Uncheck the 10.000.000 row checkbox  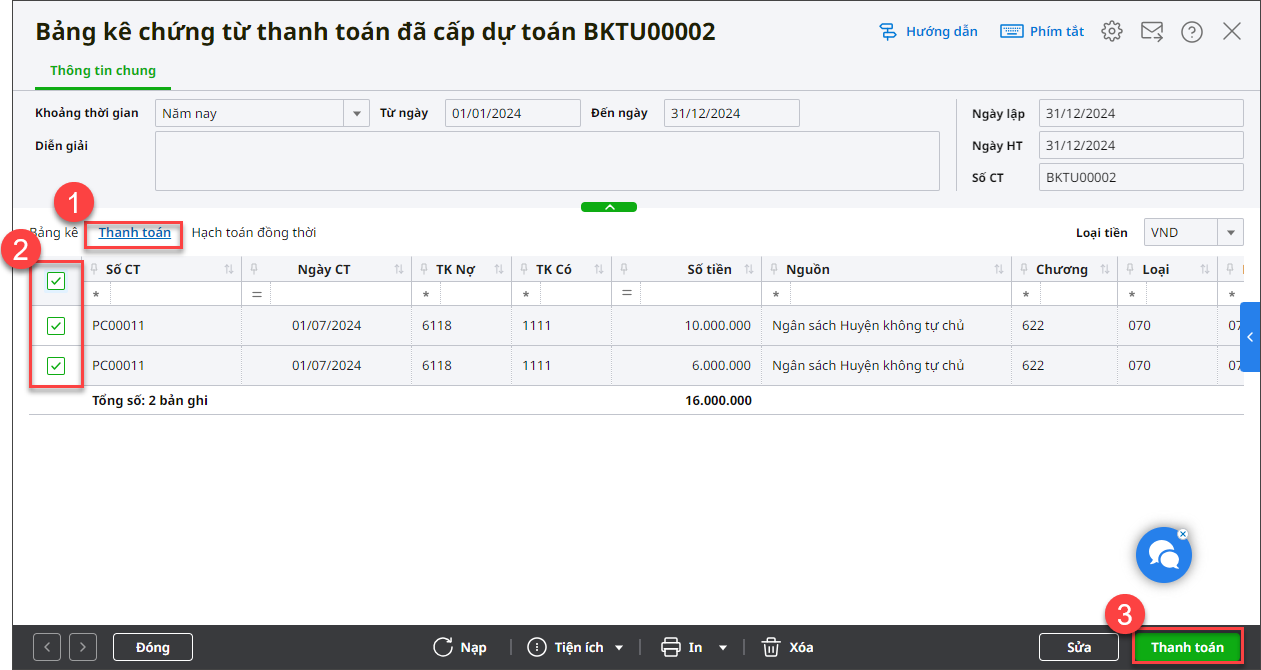pyautogui.click(x=56, y=326)
